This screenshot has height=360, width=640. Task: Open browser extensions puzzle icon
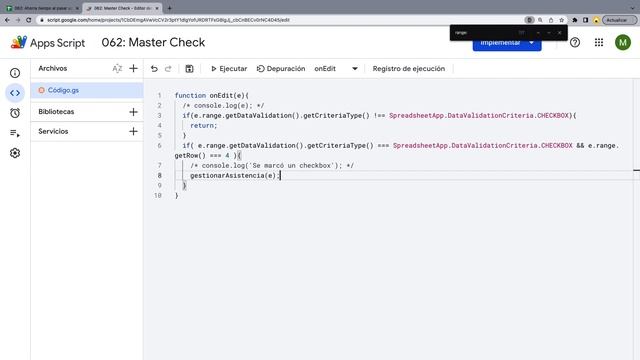575,20
